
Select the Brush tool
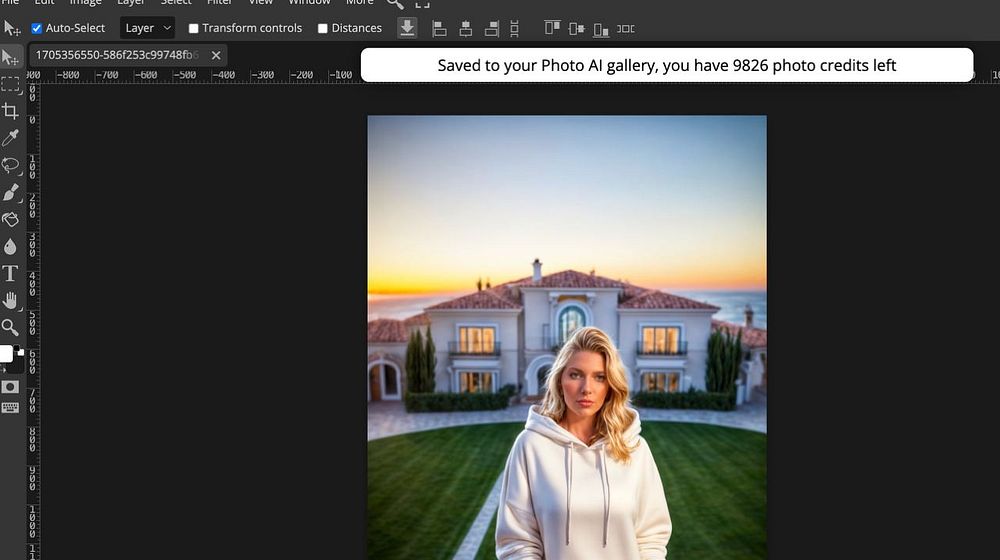[x=11, y=193]
